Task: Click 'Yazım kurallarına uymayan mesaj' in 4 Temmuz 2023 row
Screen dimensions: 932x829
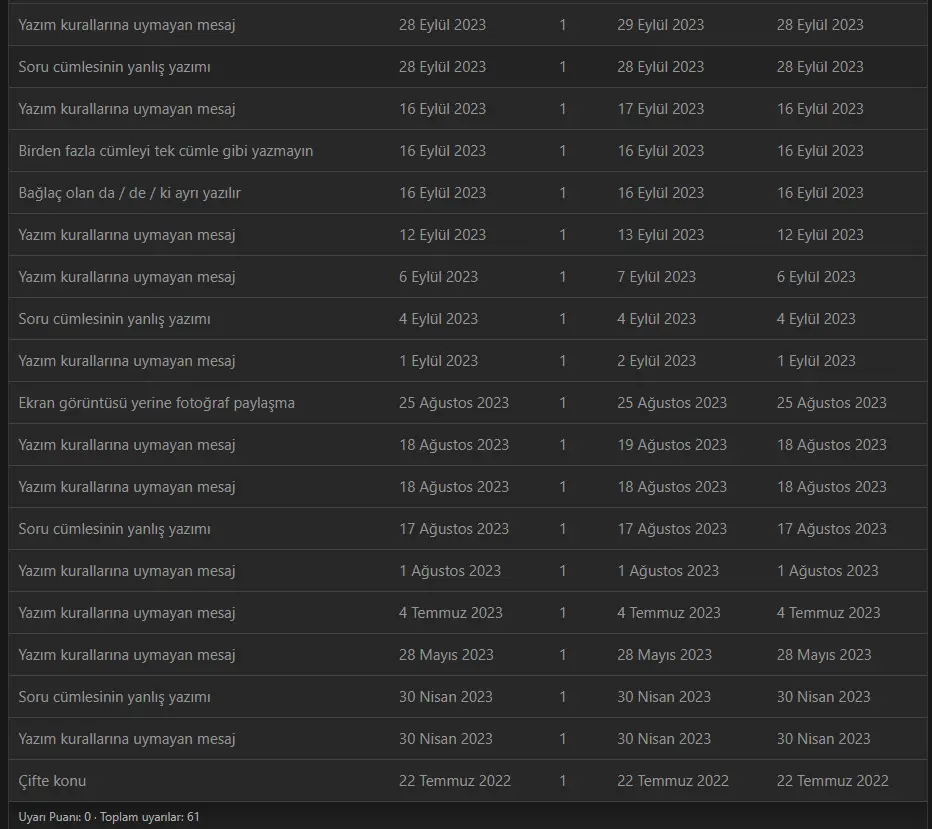Action: click(x=127, y=613)
